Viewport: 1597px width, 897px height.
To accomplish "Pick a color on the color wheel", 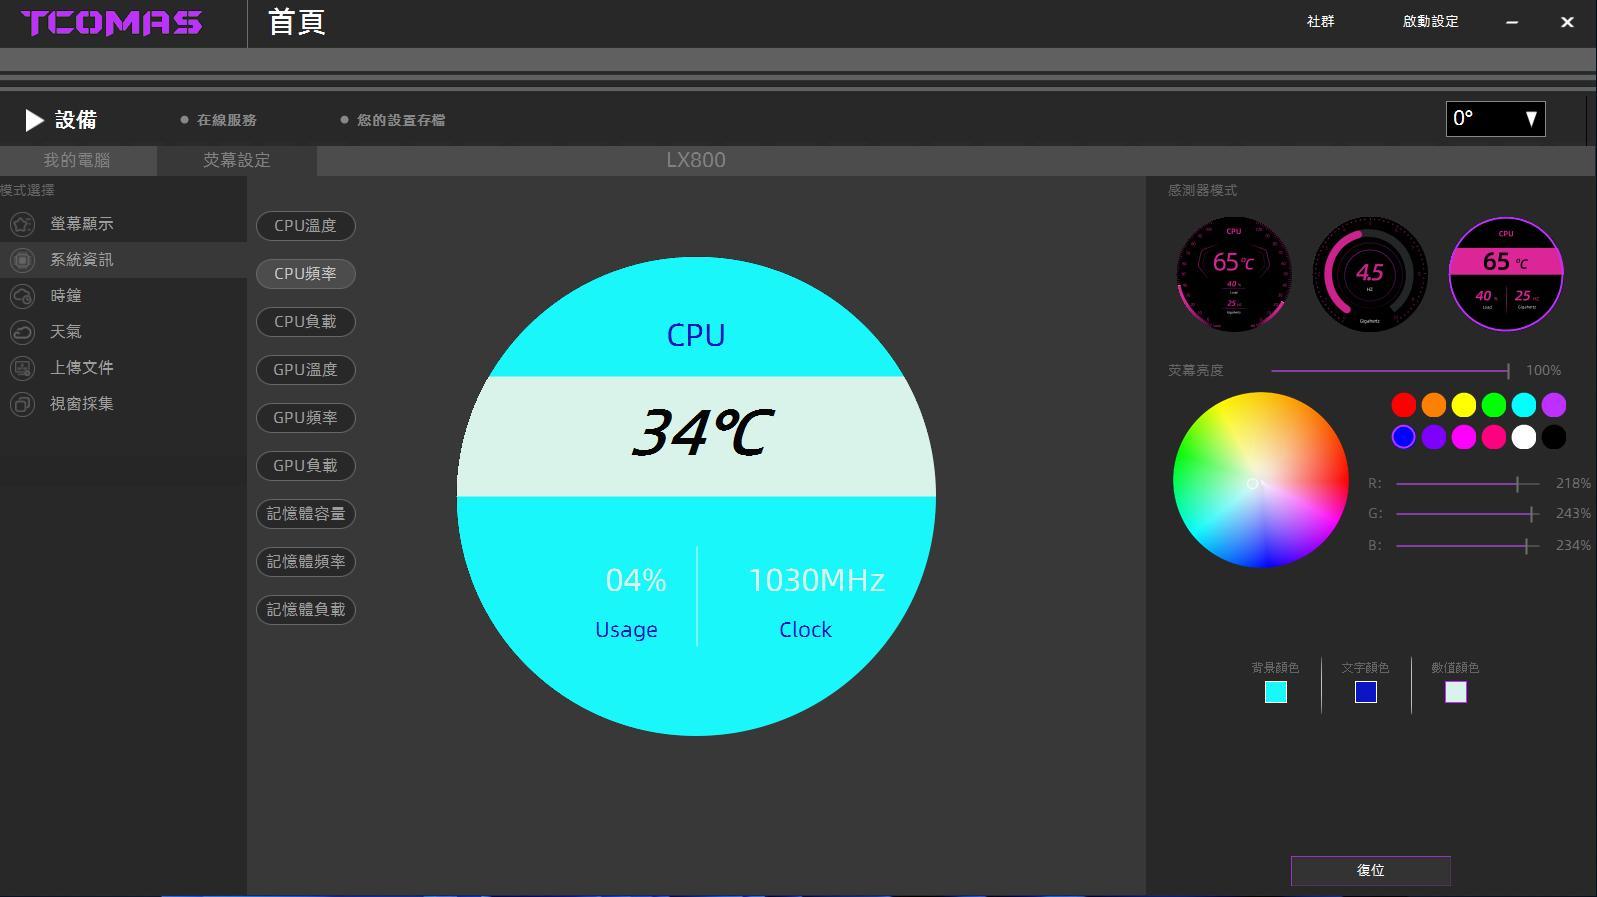I will click(x=1261, y=480).
